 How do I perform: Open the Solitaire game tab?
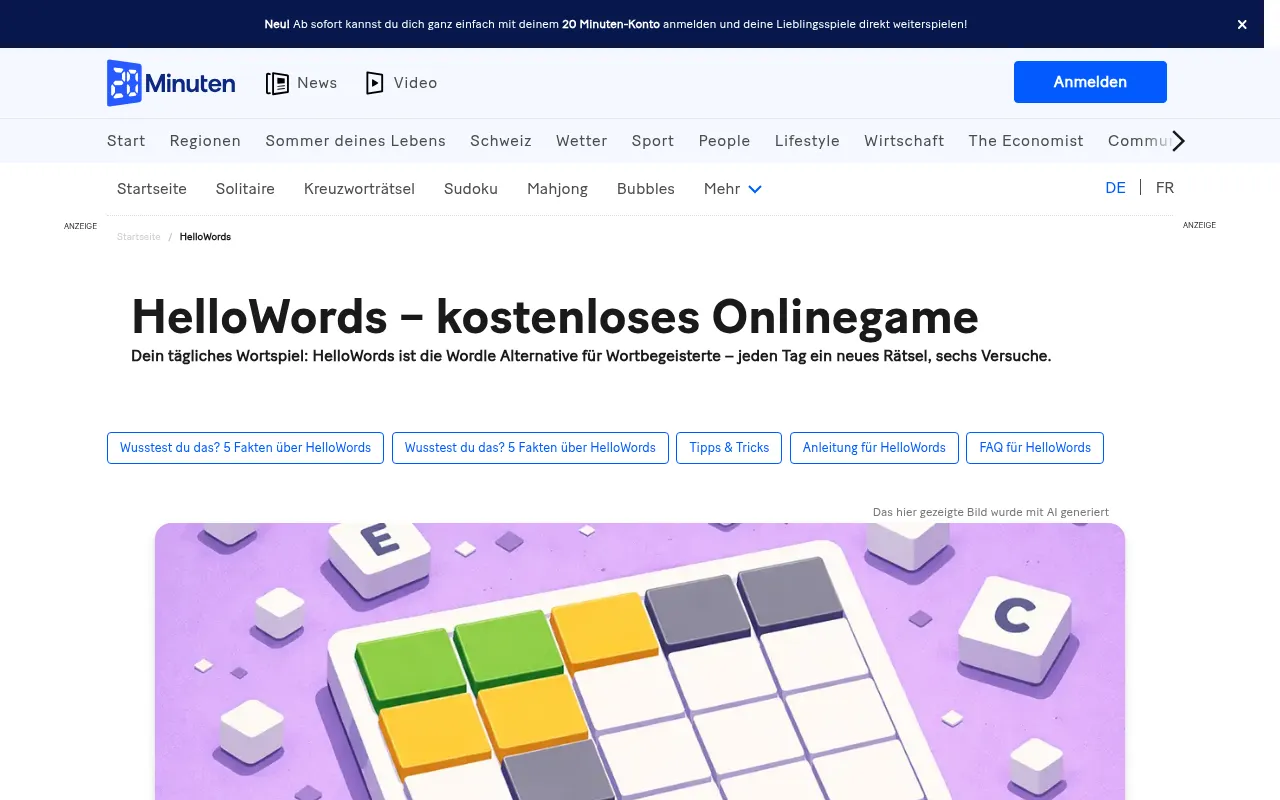point(245,189)
